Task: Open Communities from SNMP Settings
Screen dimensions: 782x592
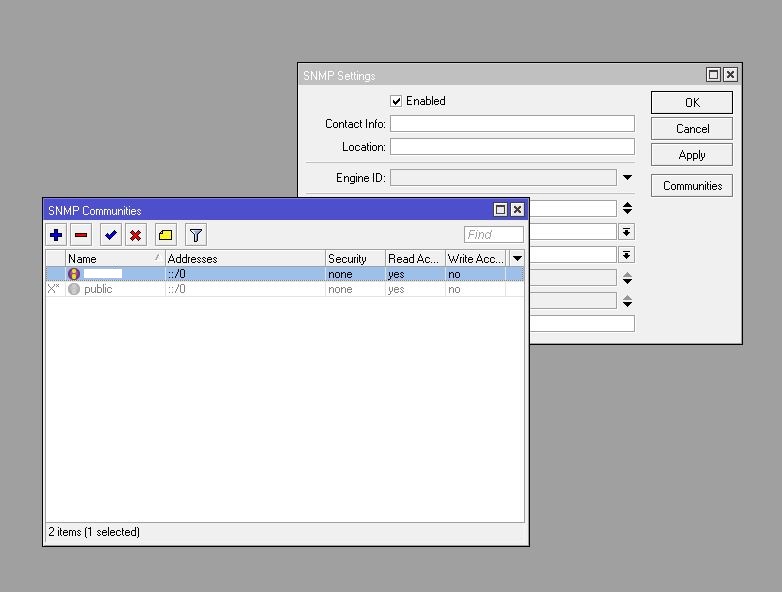Action: [x=692, y=186]
